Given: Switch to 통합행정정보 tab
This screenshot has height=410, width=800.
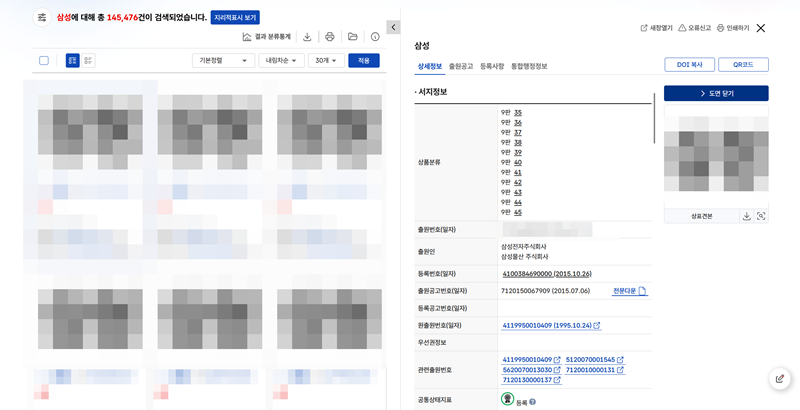Looking at the screenshot, I should tap(529, 66).
